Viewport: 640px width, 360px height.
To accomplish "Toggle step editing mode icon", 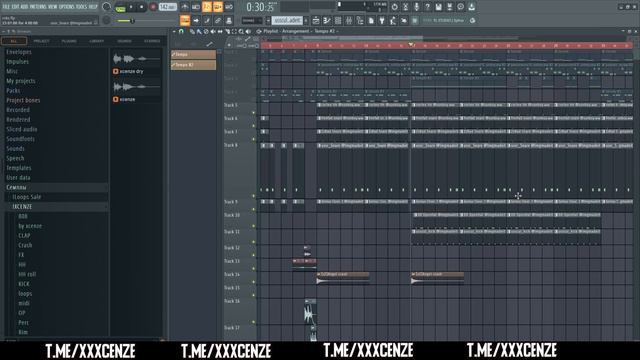I will pyautogui.click(x=207, y=20).
